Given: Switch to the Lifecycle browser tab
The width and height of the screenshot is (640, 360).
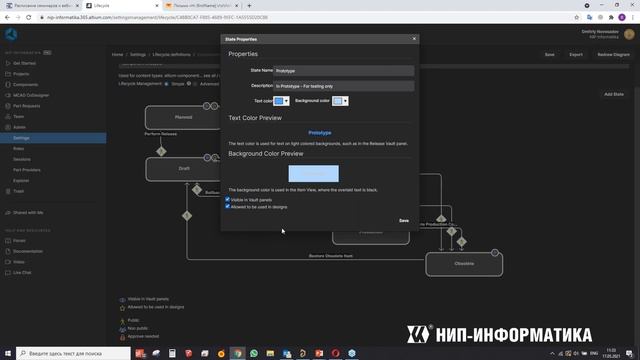Looking at the screenshot, I should [x=122, y=6].
